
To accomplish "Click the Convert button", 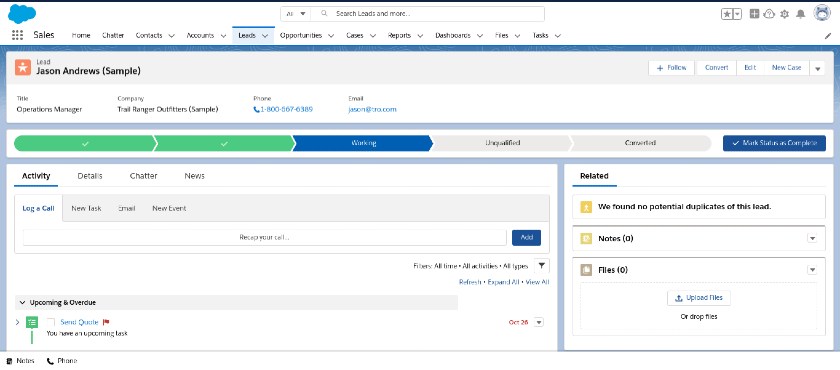I will click(716, 68).
